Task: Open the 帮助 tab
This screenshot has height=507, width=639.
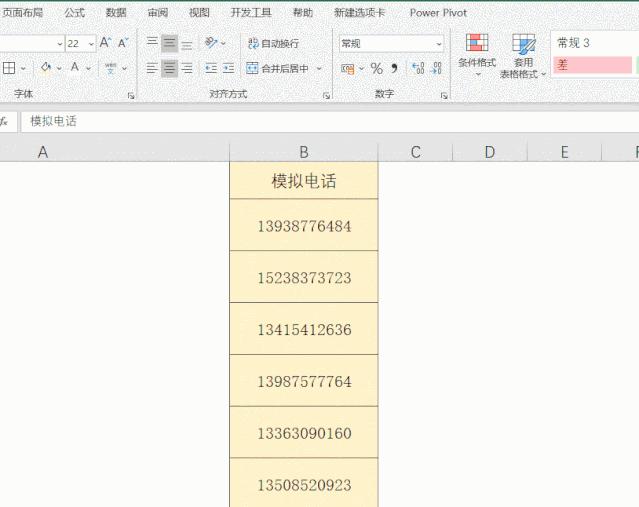Action: 303,13
